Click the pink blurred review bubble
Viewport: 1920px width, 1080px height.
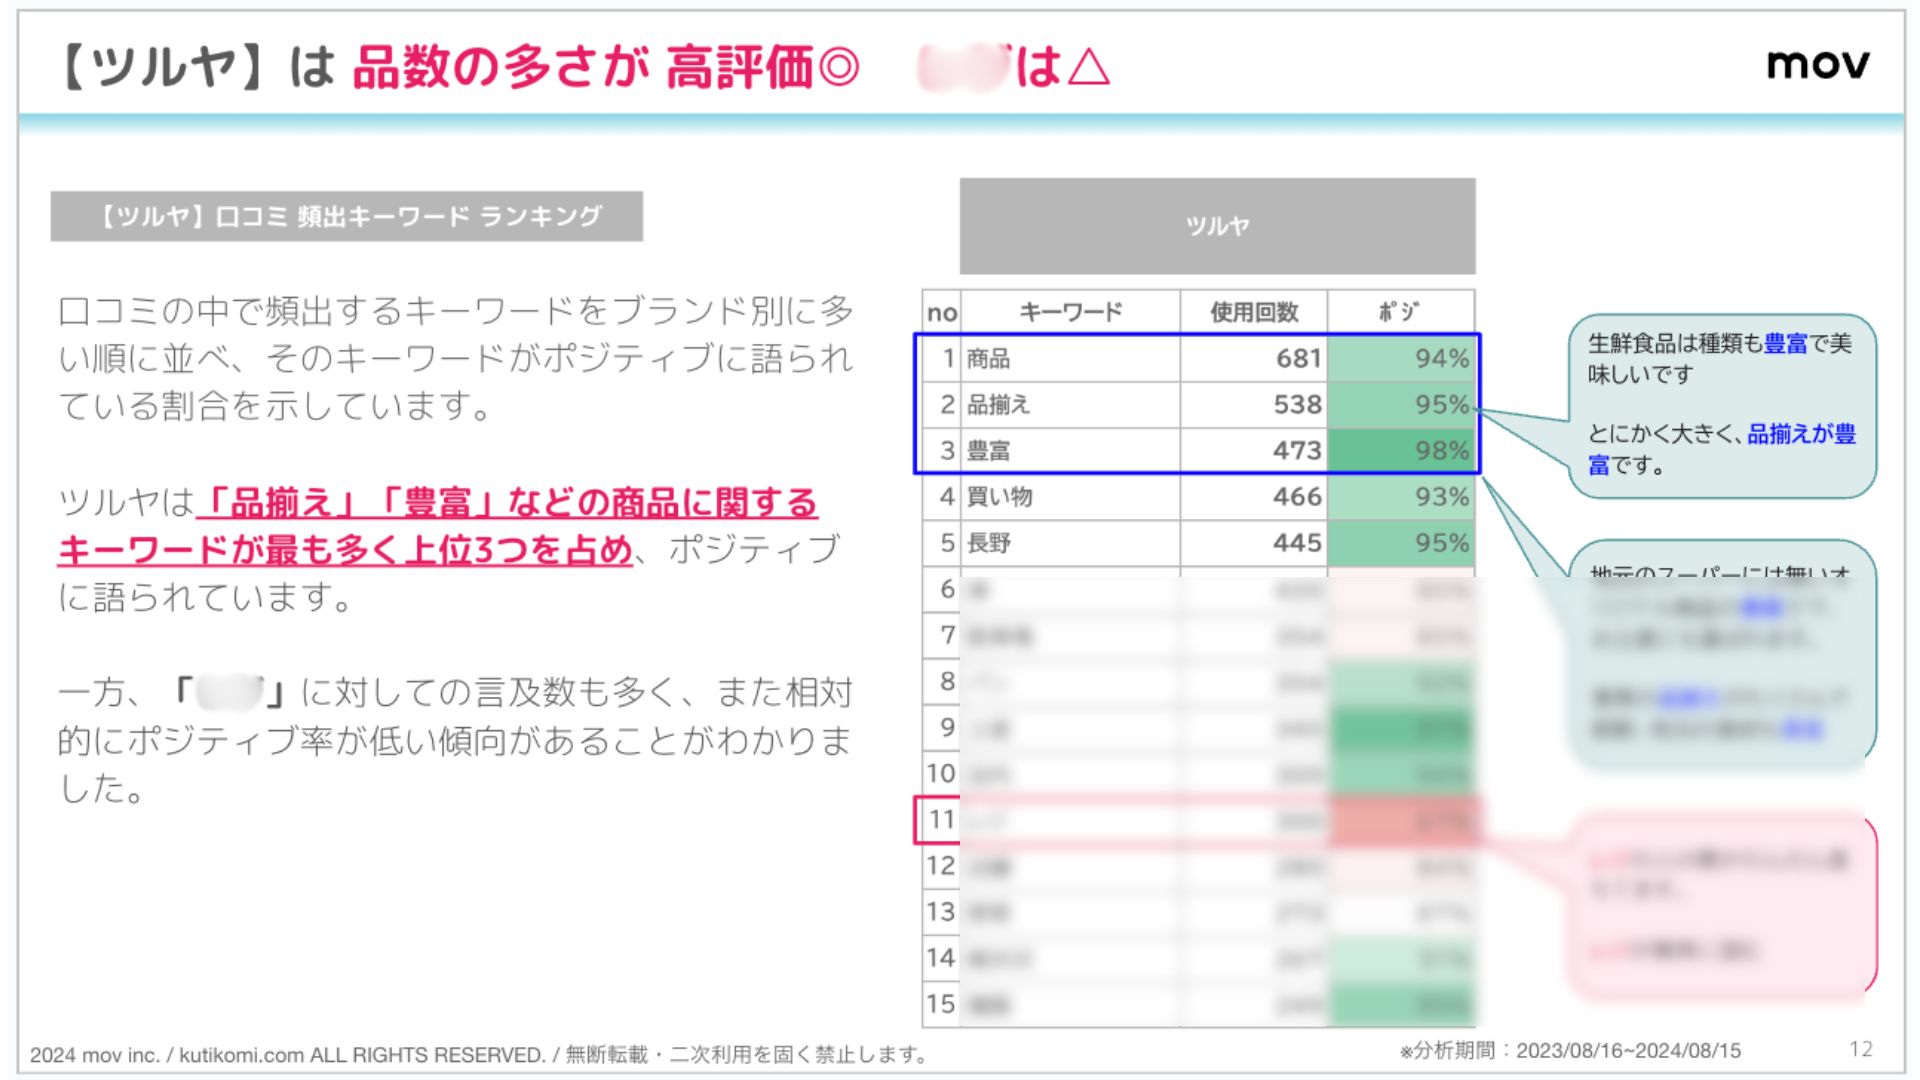pos(1721,906)
